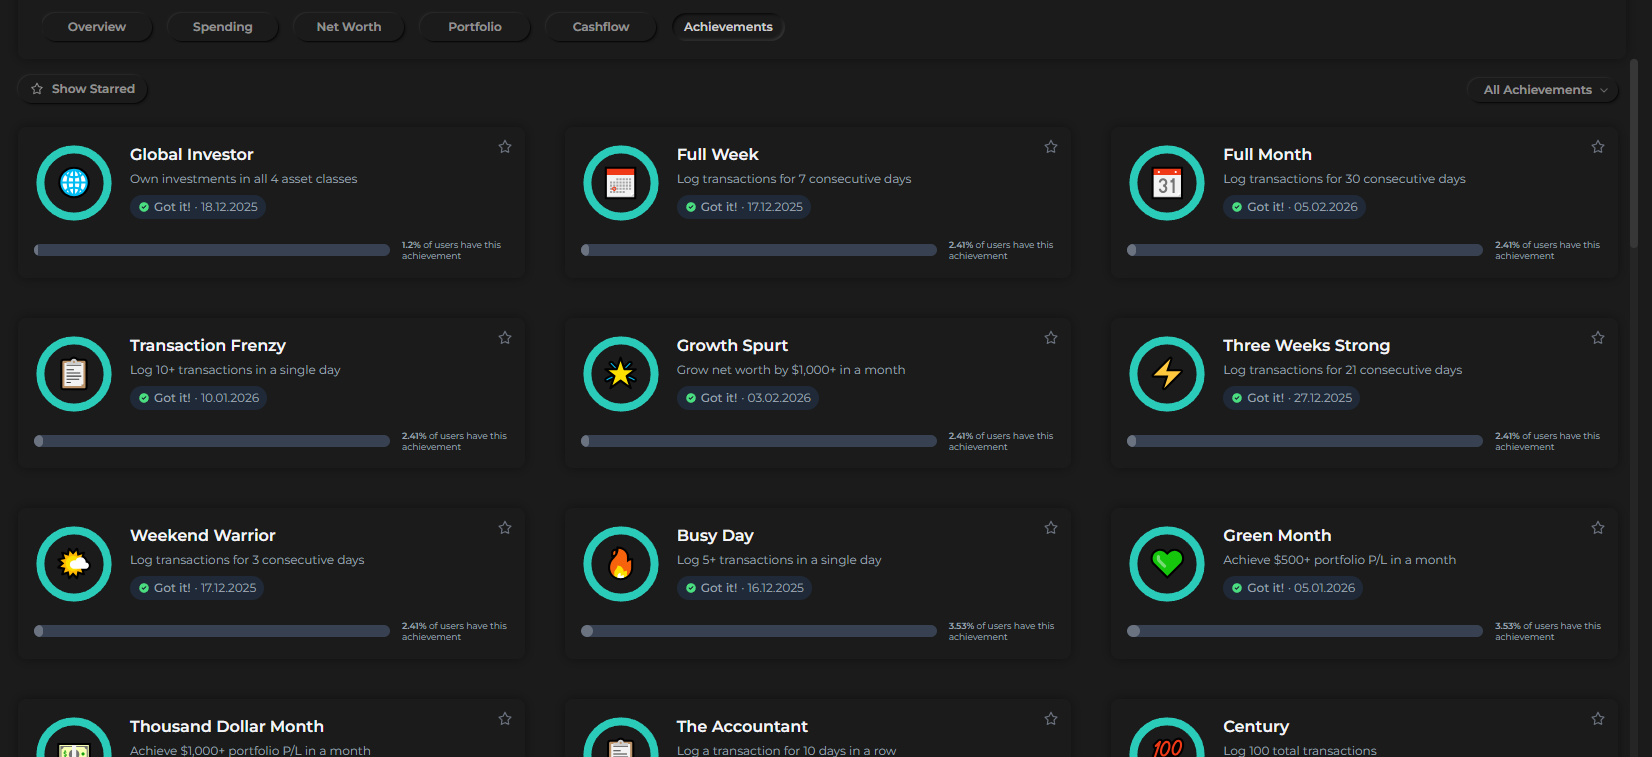The image size is (1652, 757).
Task: Click "Log 100 total transactions" text
Action: (x=1300, y=750)
